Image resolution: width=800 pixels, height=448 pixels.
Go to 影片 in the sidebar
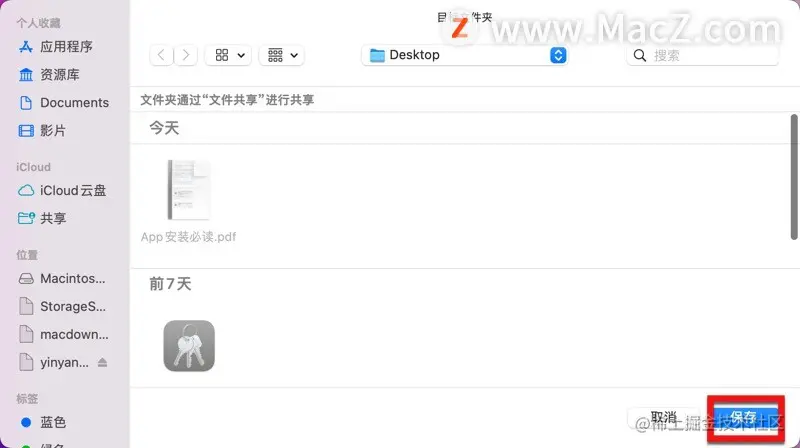coord(42,131)
